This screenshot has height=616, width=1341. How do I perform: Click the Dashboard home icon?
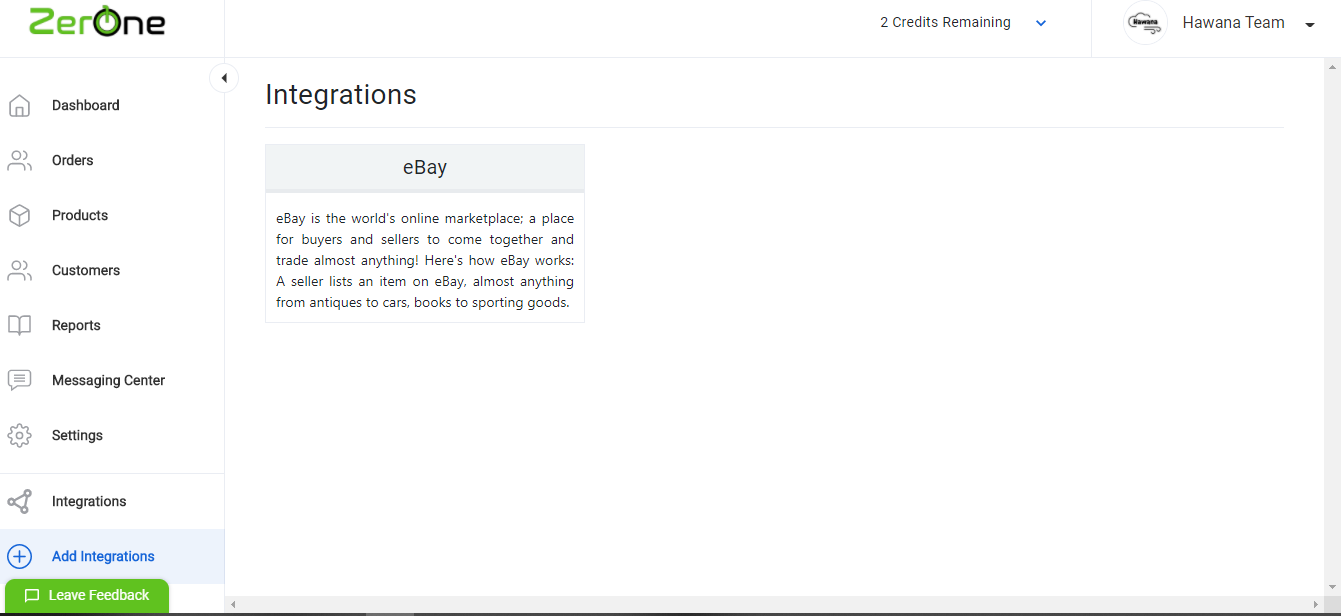click(x=19, y=105)
